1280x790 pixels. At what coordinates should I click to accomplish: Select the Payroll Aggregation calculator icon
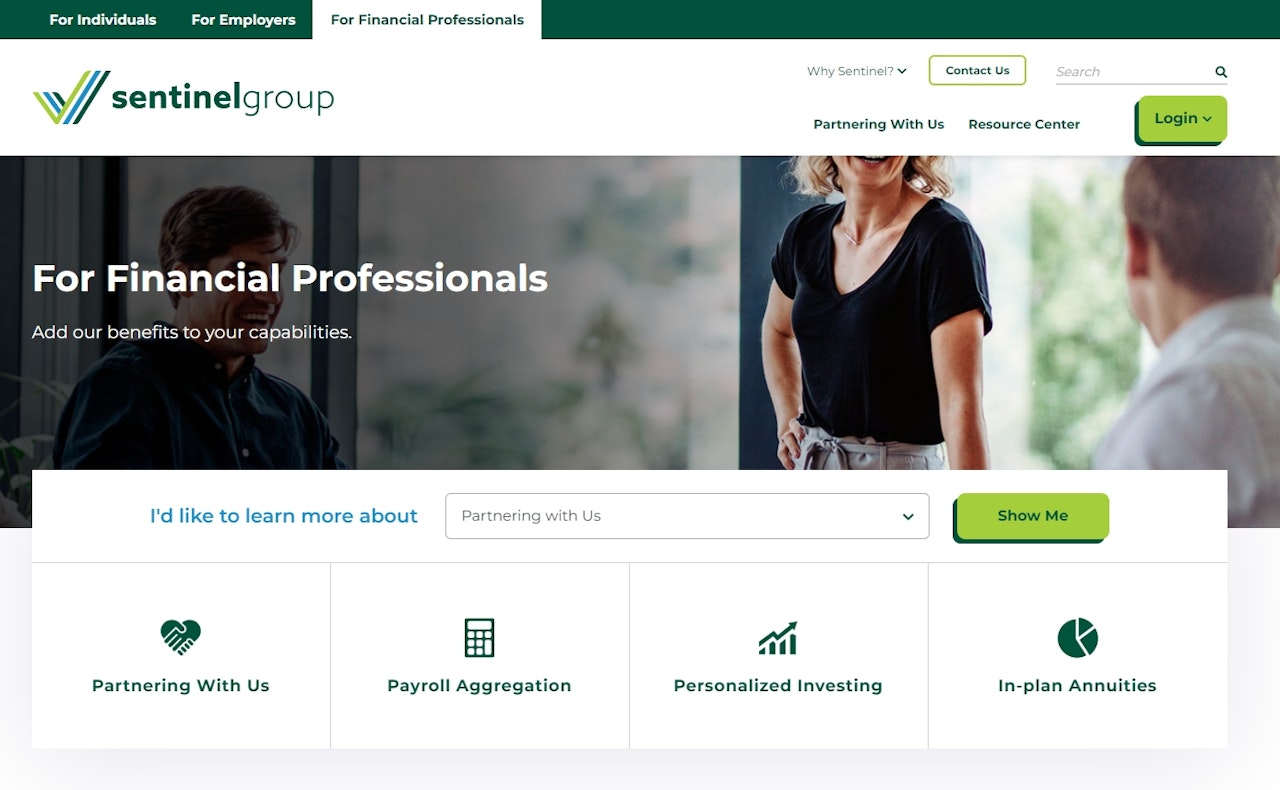[479, 637]
